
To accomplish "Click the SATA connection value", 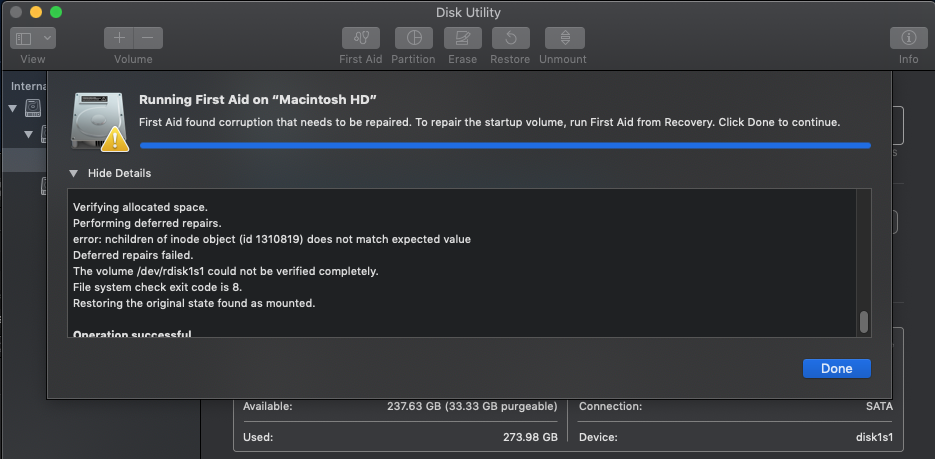I will (879, 407).
